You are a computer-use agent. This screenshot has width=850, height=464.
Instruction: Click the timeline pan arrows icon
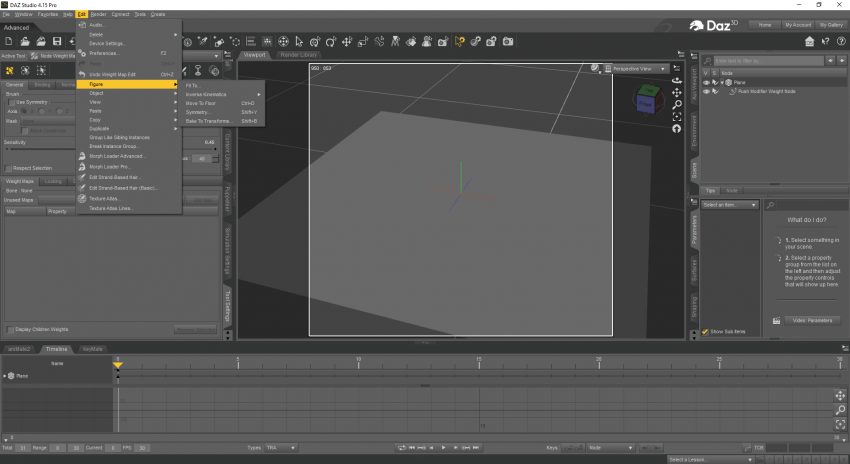pyautogui.click(x=840, y=396)
